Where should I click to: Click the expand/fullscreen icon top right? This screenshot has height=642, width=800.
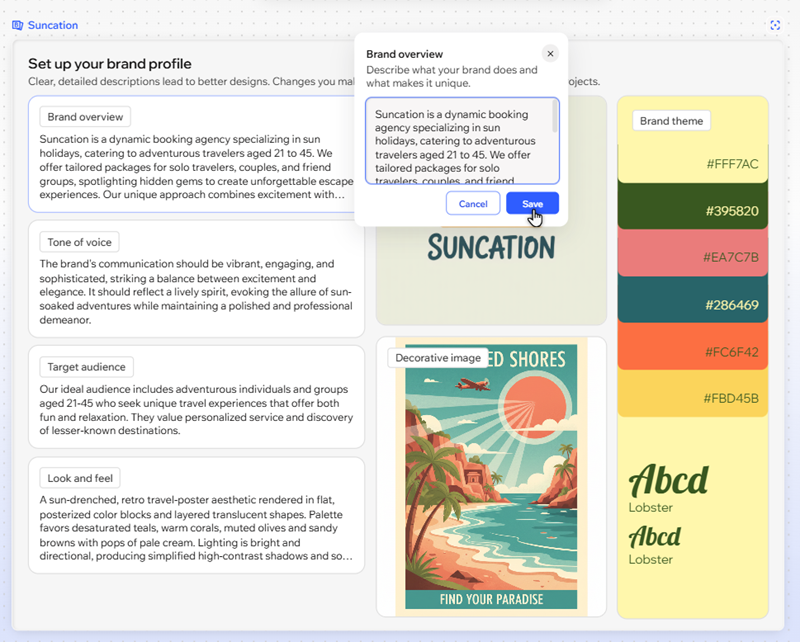click(776, 24)
